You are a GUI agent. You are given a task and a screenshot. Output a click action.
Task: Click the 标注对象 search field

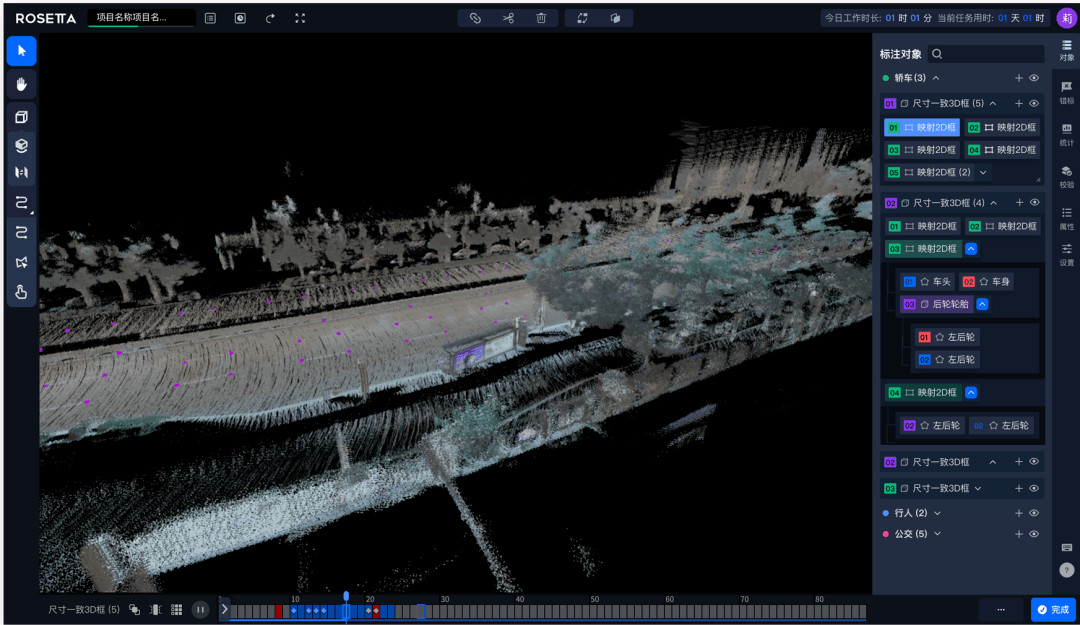[x=986, y=54]
